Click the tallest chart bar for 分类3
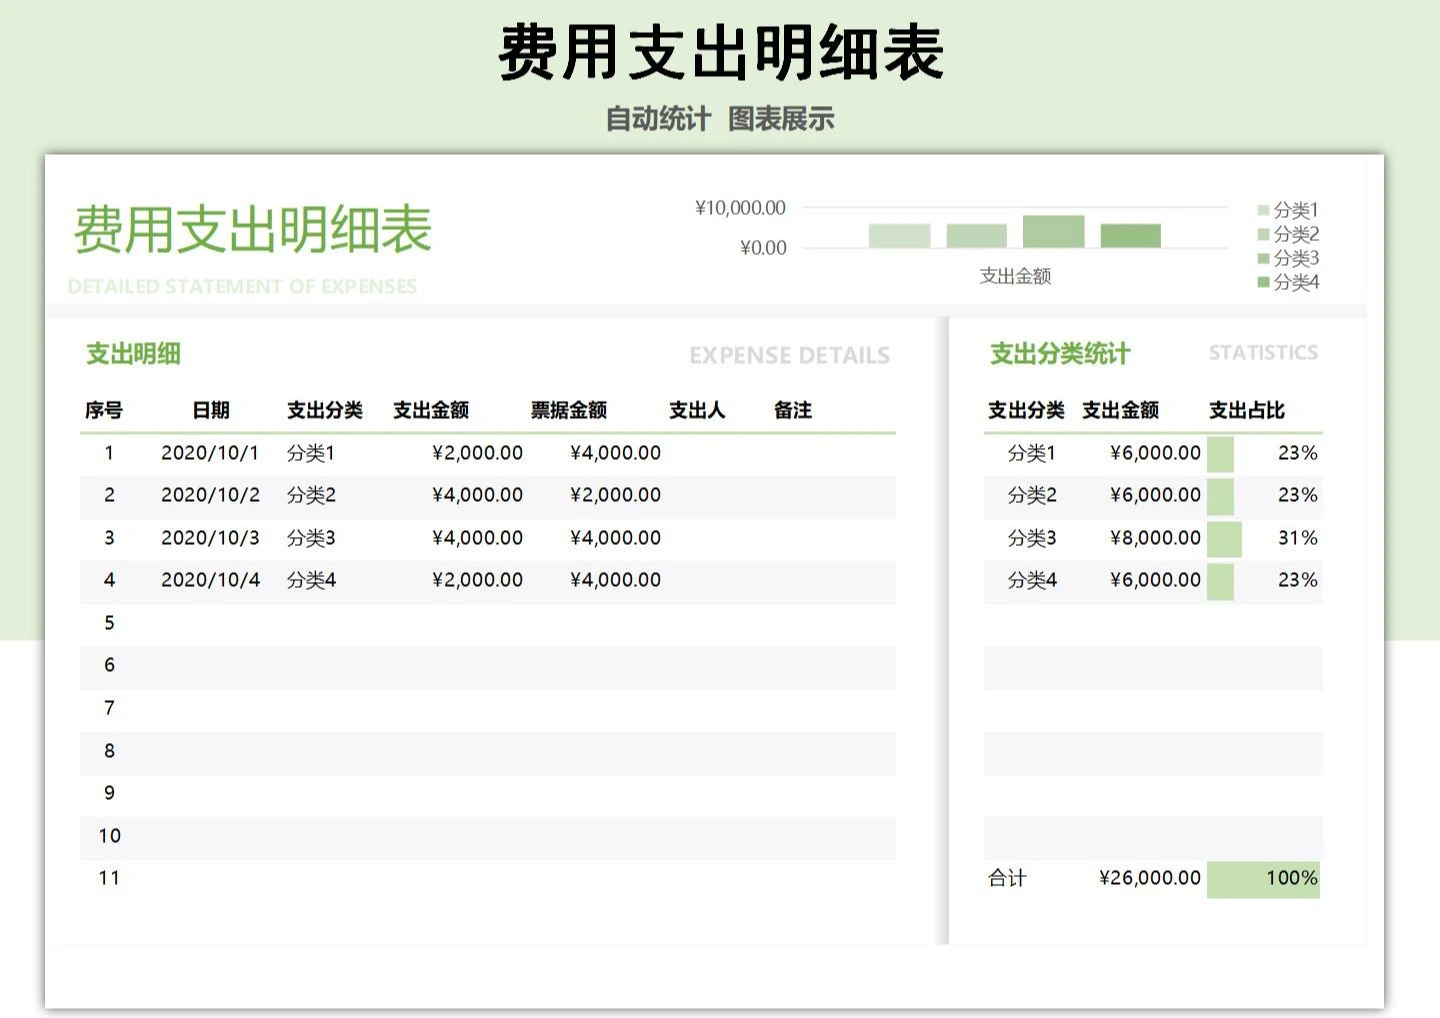 [x=1053, y=231]
